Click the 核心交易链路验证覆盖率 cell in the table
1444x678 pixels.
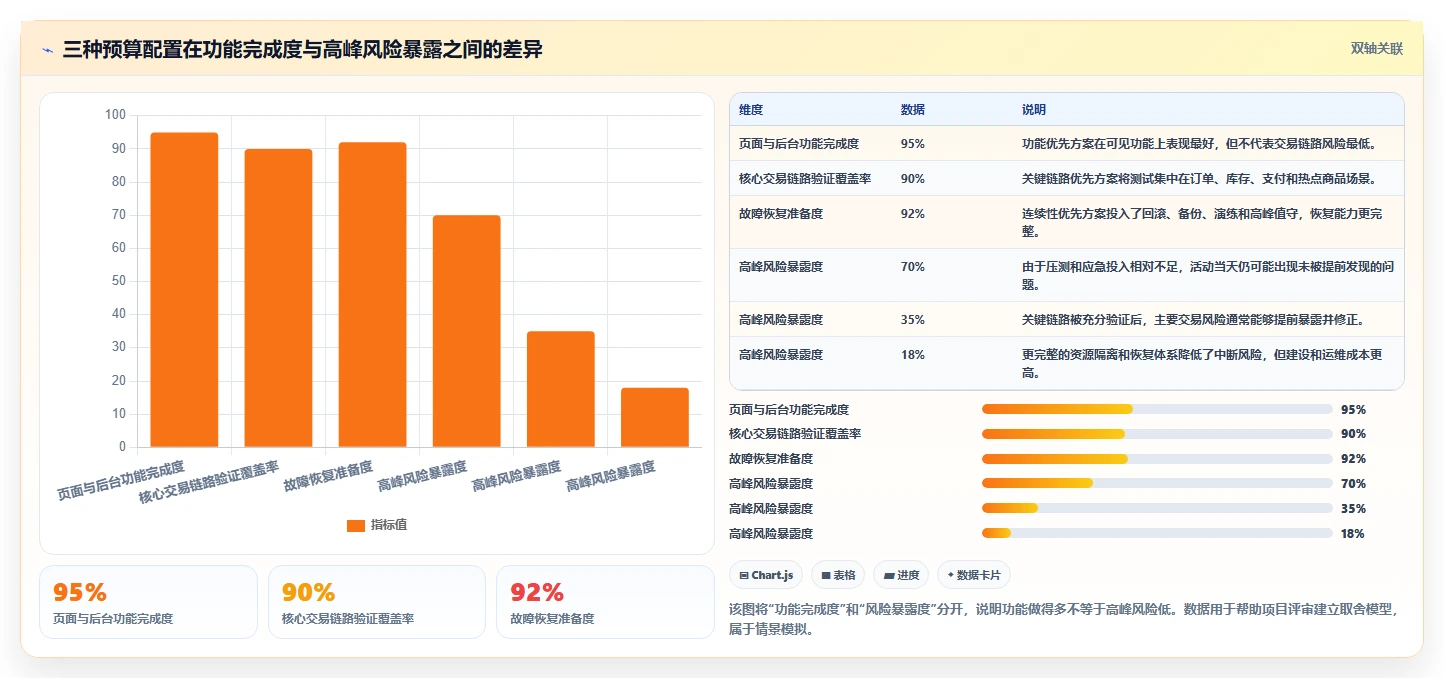(x=805, y=179)
